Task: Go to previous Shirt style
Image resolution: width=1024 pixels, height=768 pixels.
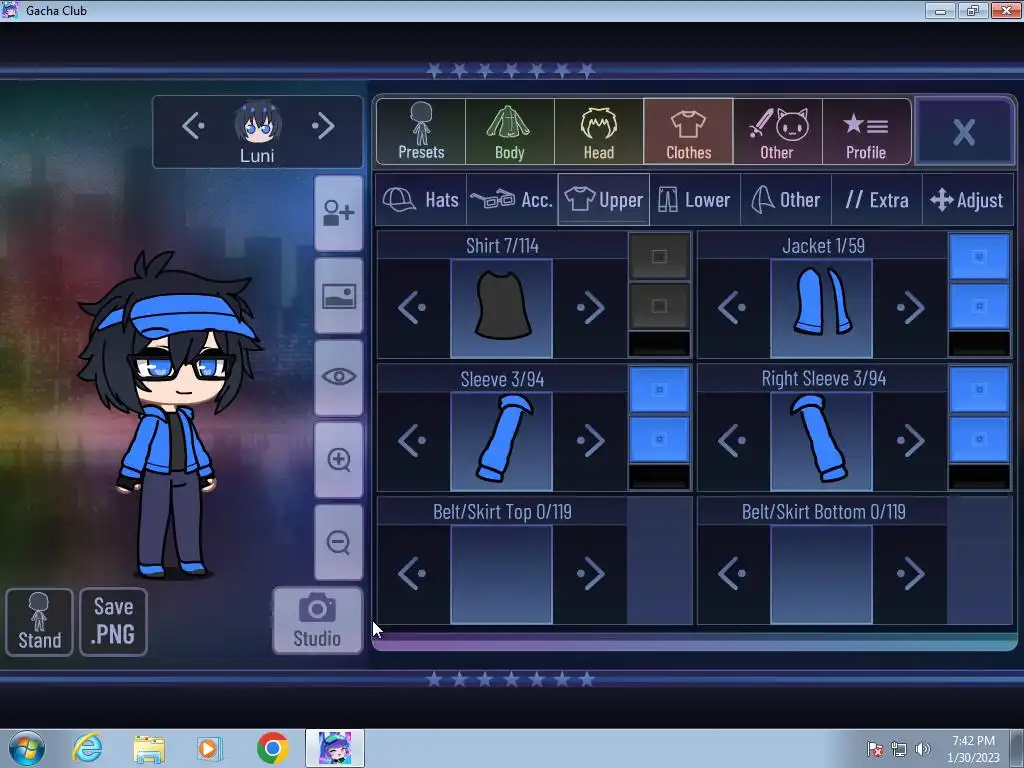Action: point(413,308)
